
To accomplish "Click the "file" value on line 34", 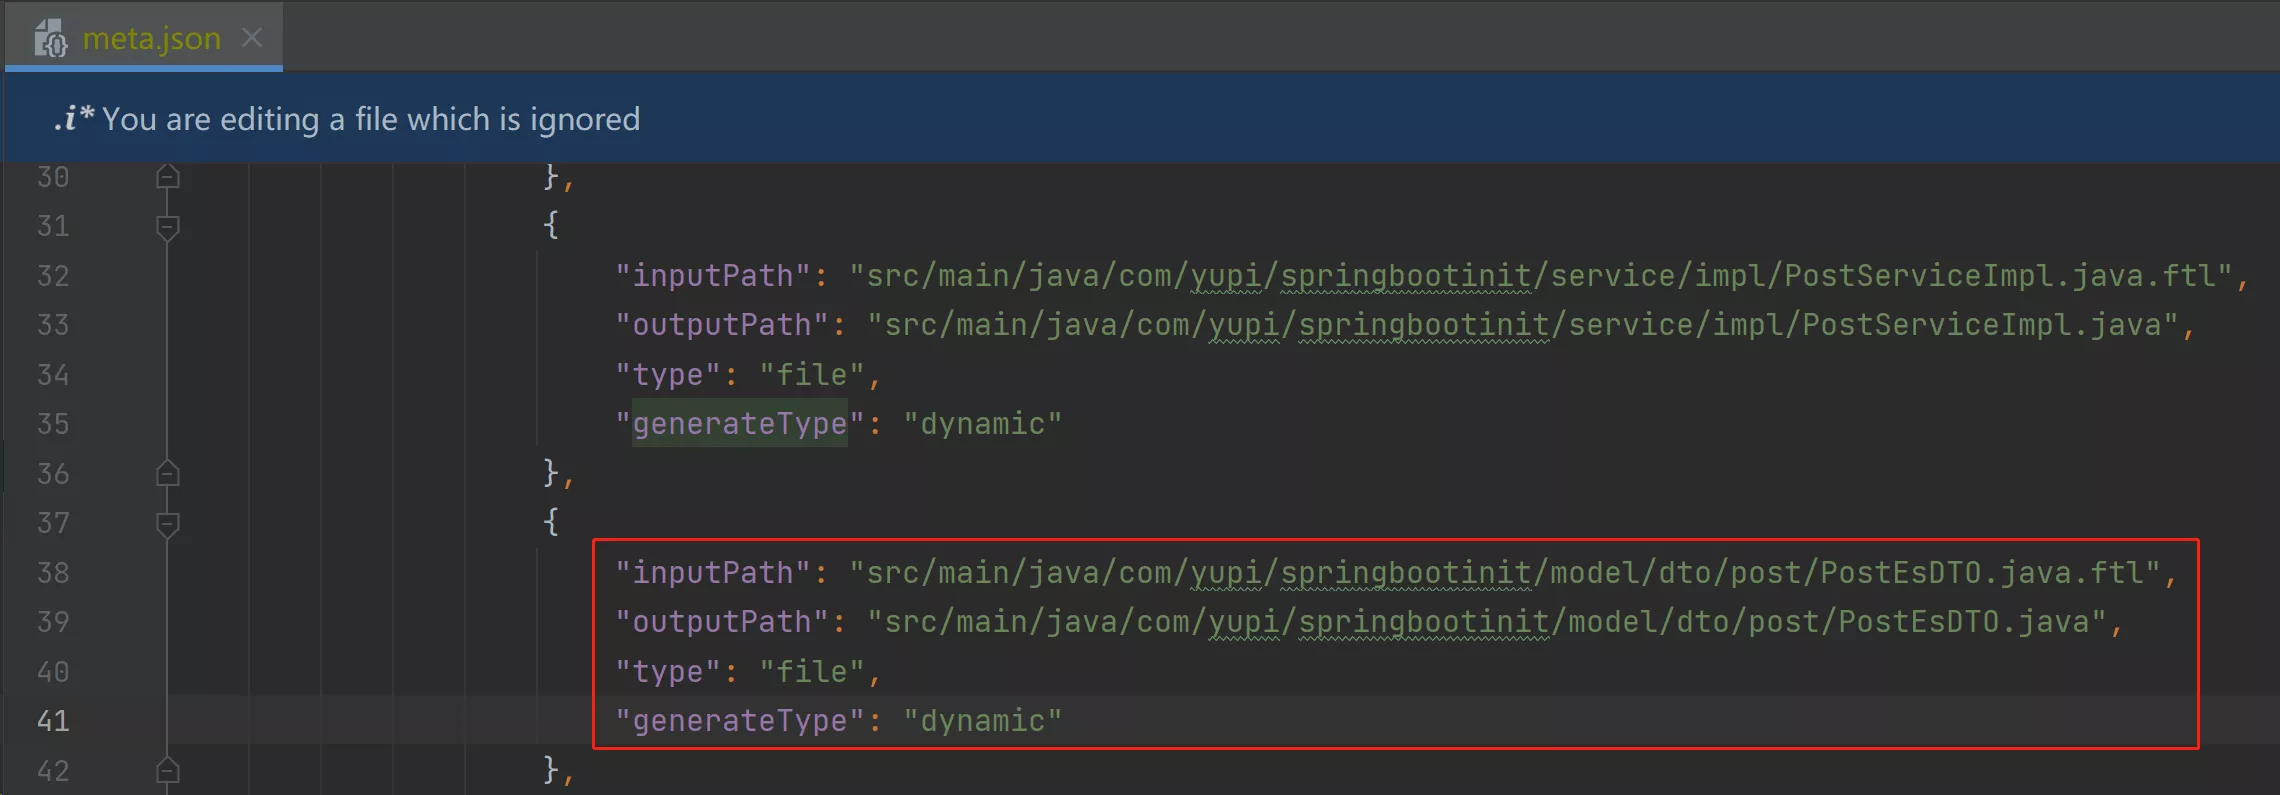I will click(811, 375).
